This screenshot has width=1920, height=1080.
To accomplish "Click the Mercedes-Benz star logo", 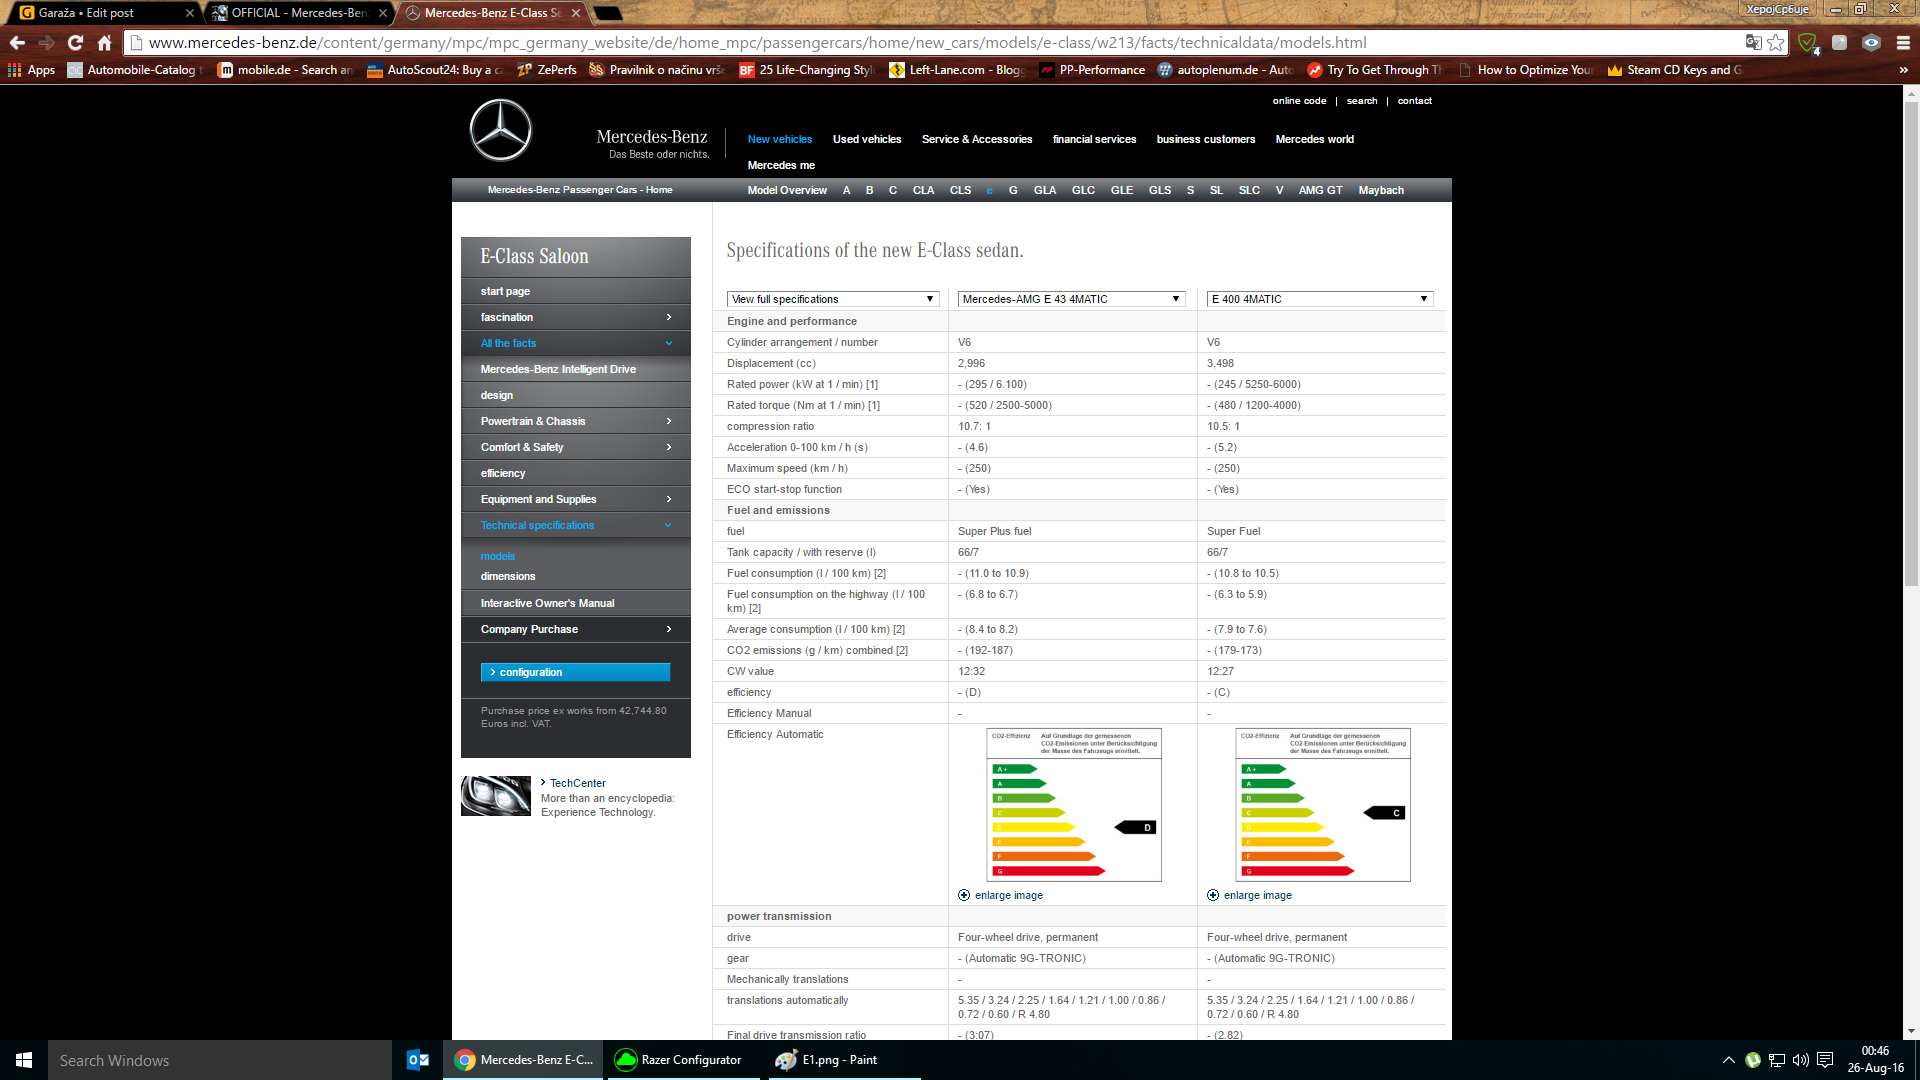I will (501, 130).
